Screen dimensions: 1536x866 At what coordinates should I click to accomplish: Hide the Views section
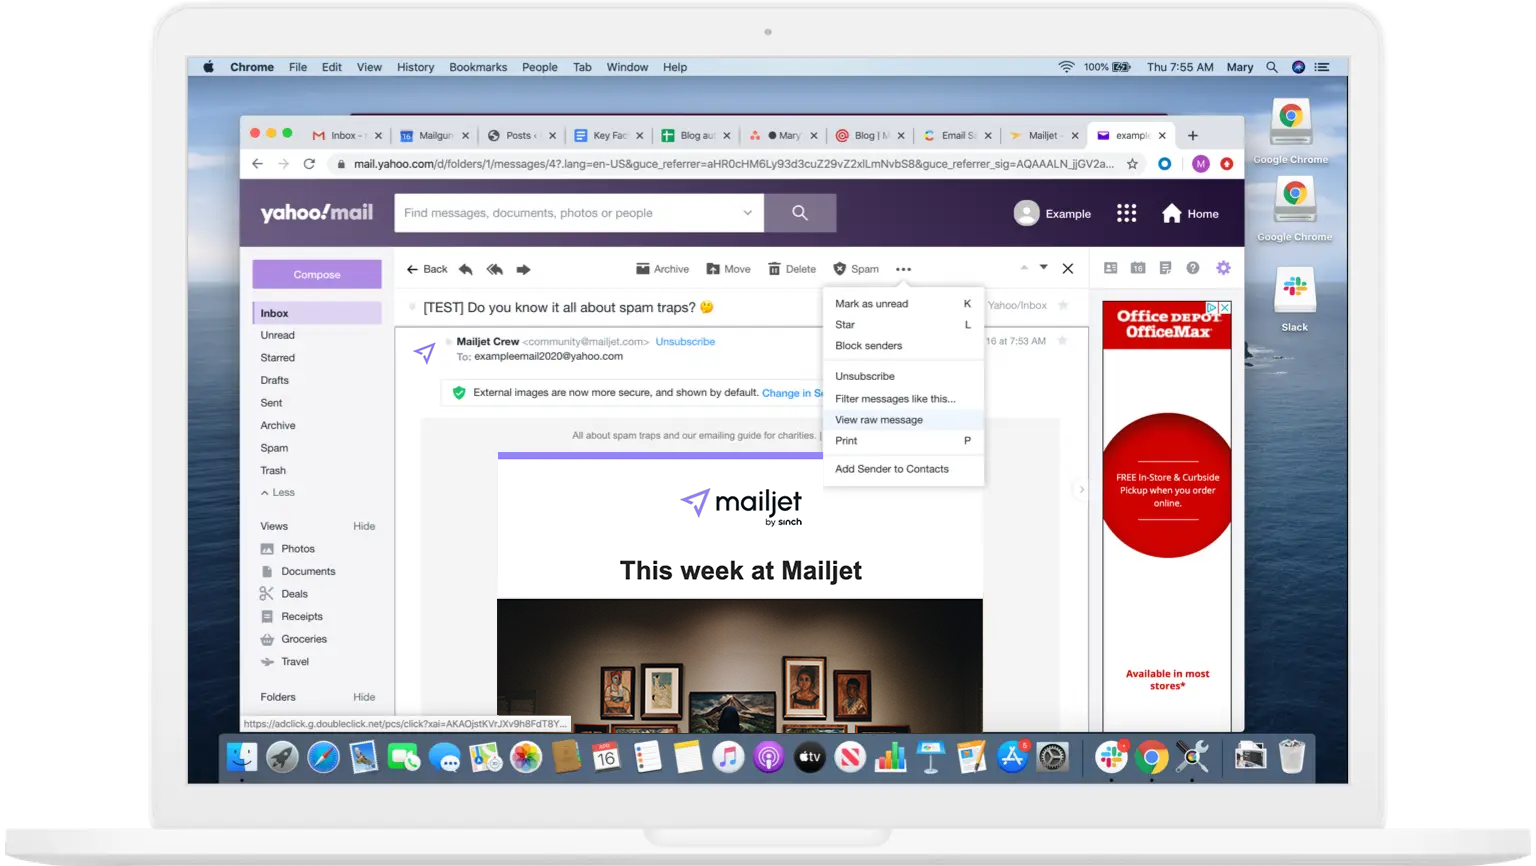(364, 526)
